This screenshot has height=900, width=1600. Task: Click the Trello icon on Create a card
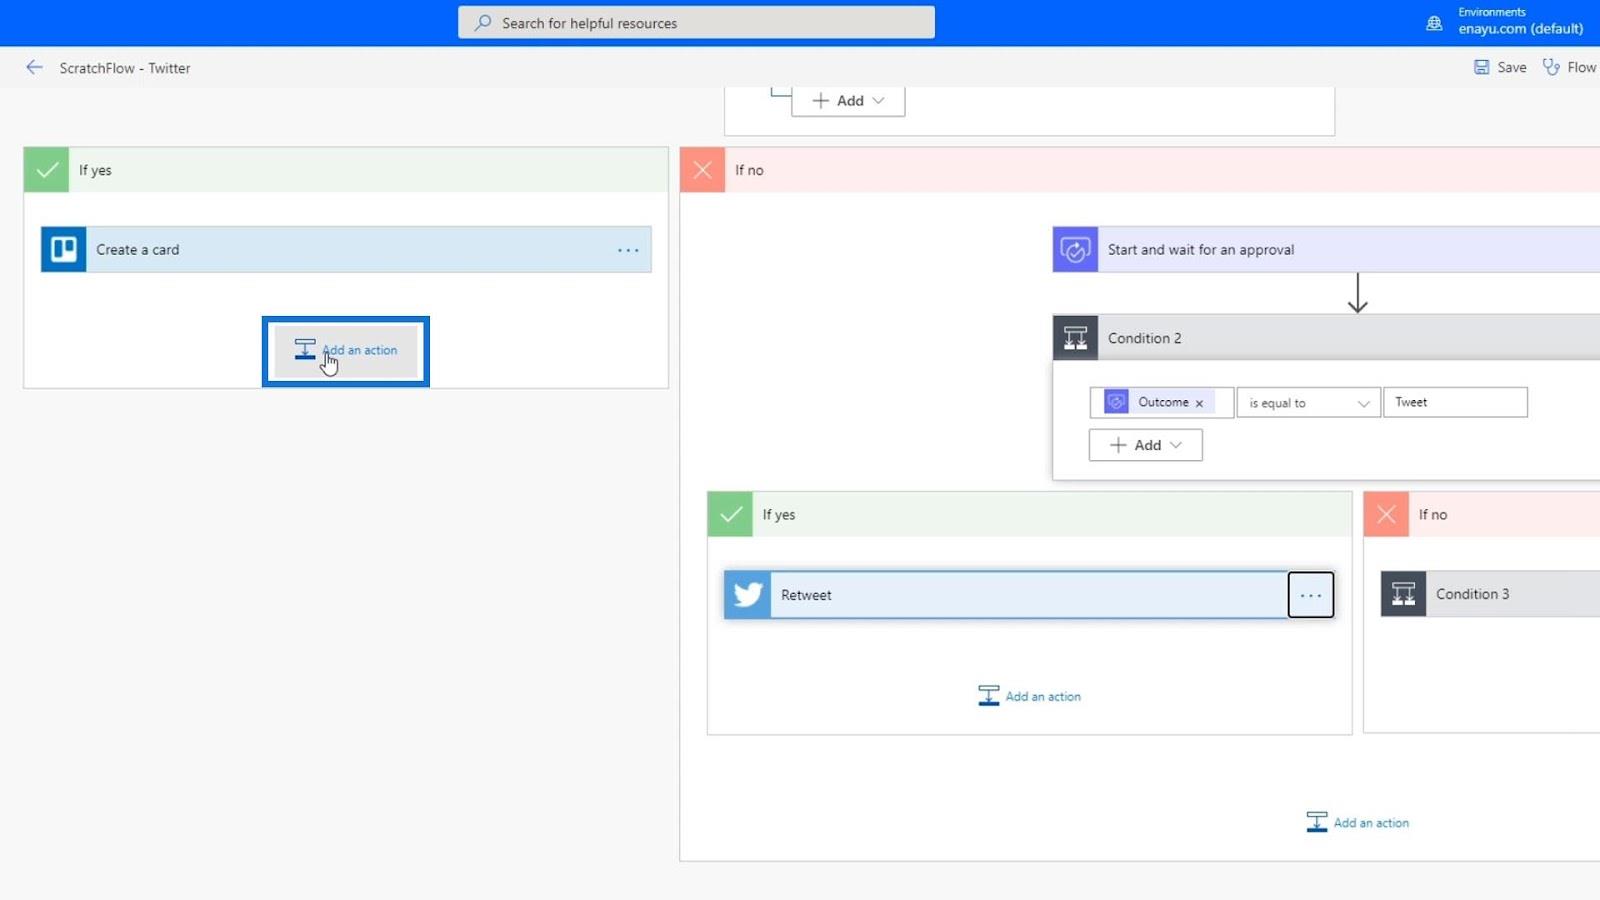coord(63,249)
